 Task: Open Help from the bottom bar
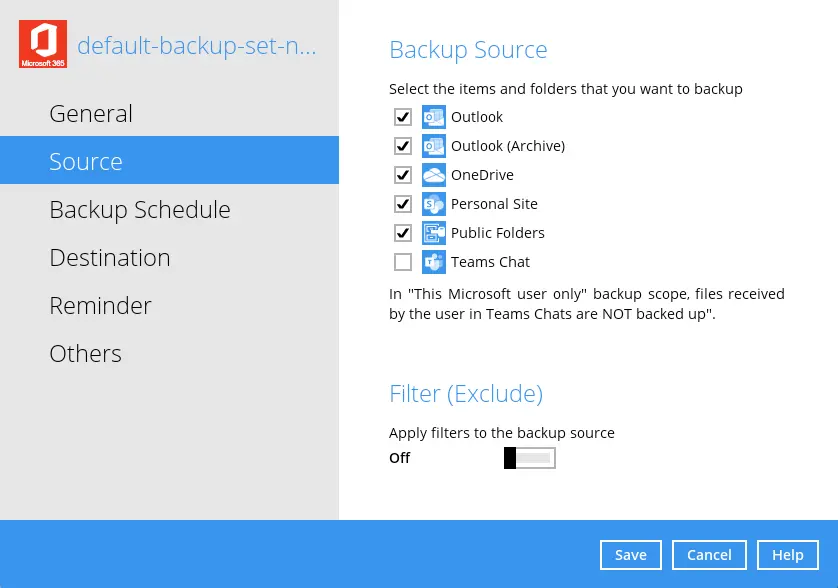(788, 555)
